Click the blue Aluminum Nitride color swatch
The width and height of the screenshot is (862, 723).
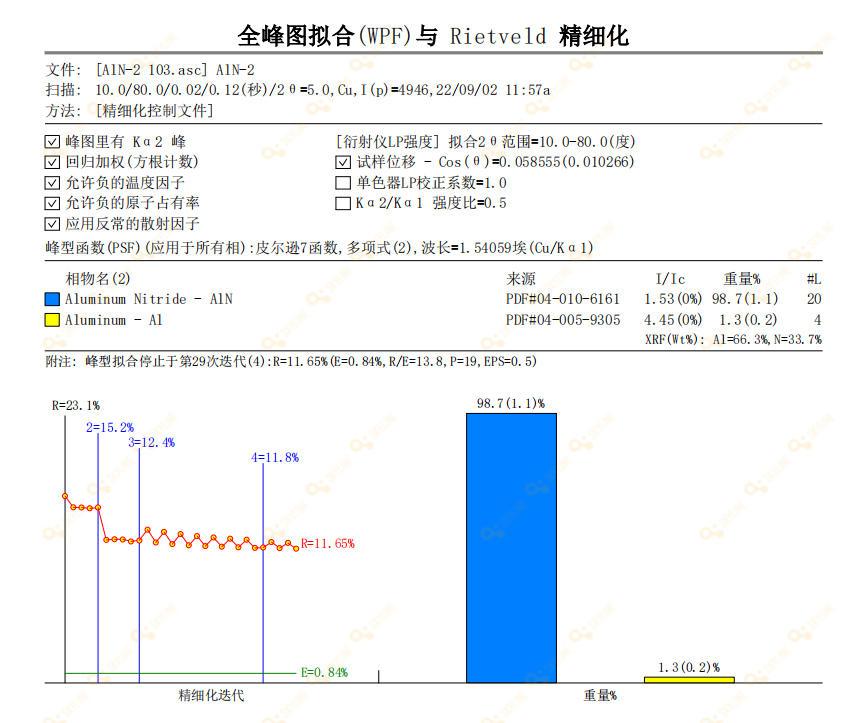[x=52, y=299]
